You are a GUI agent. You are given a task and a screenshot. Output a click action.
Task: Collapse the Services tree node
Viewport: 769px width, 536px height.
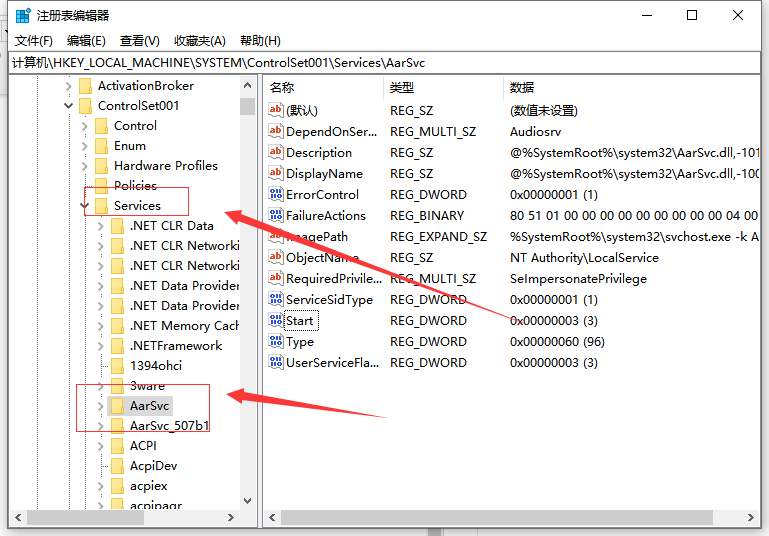[84, 206]
